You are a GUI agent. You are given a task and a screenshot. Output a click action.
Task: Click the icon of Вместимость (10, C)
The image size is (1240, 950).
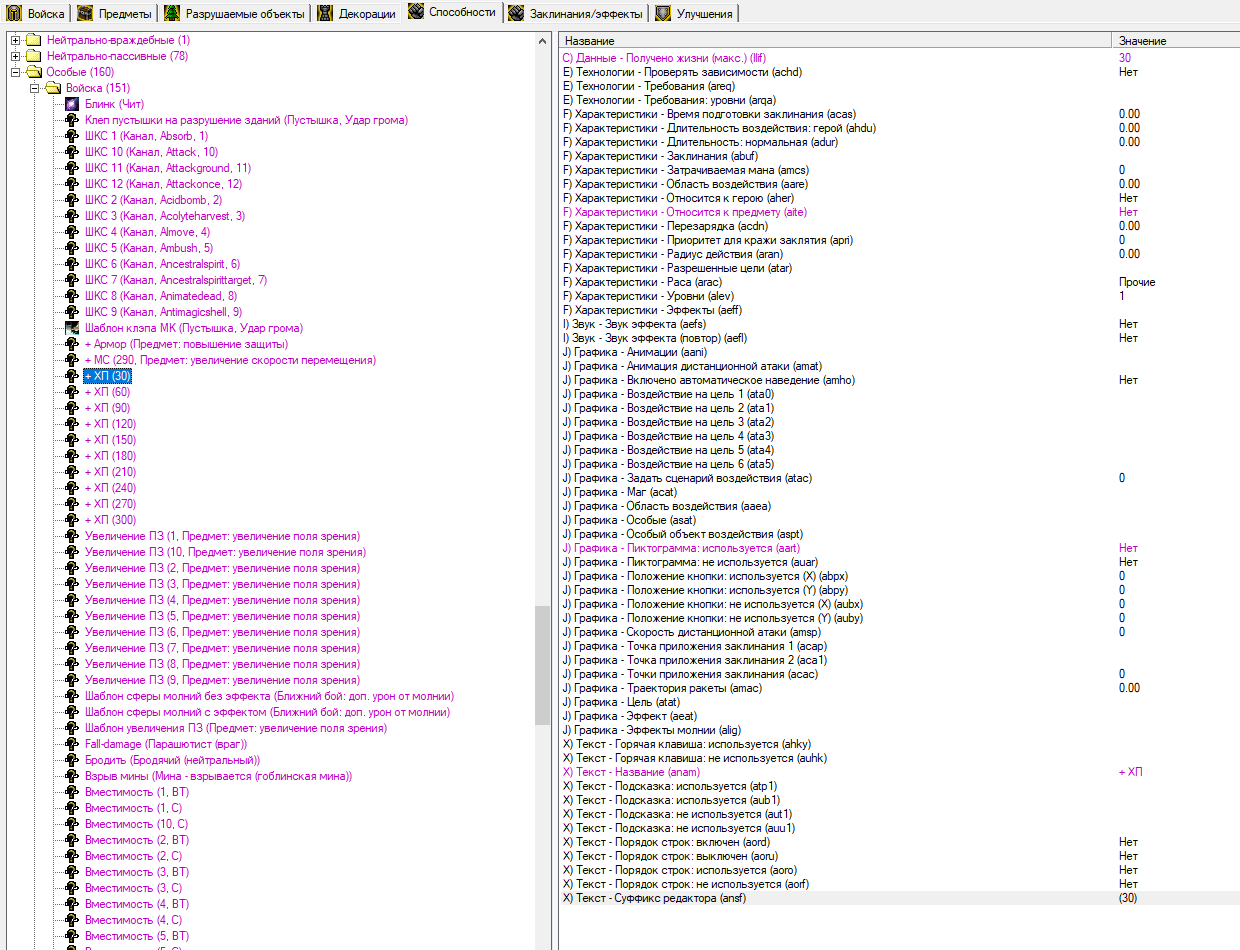(72, 824)
